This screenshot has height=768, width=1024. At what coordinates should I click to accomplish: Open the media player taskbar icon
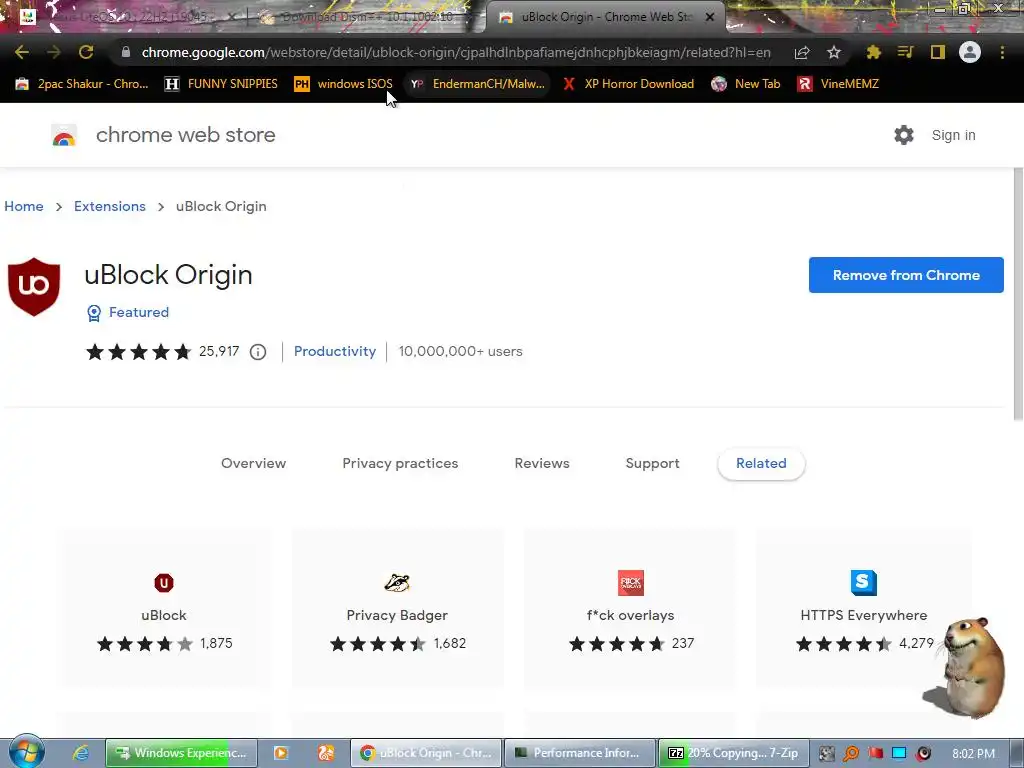(281, 753)
